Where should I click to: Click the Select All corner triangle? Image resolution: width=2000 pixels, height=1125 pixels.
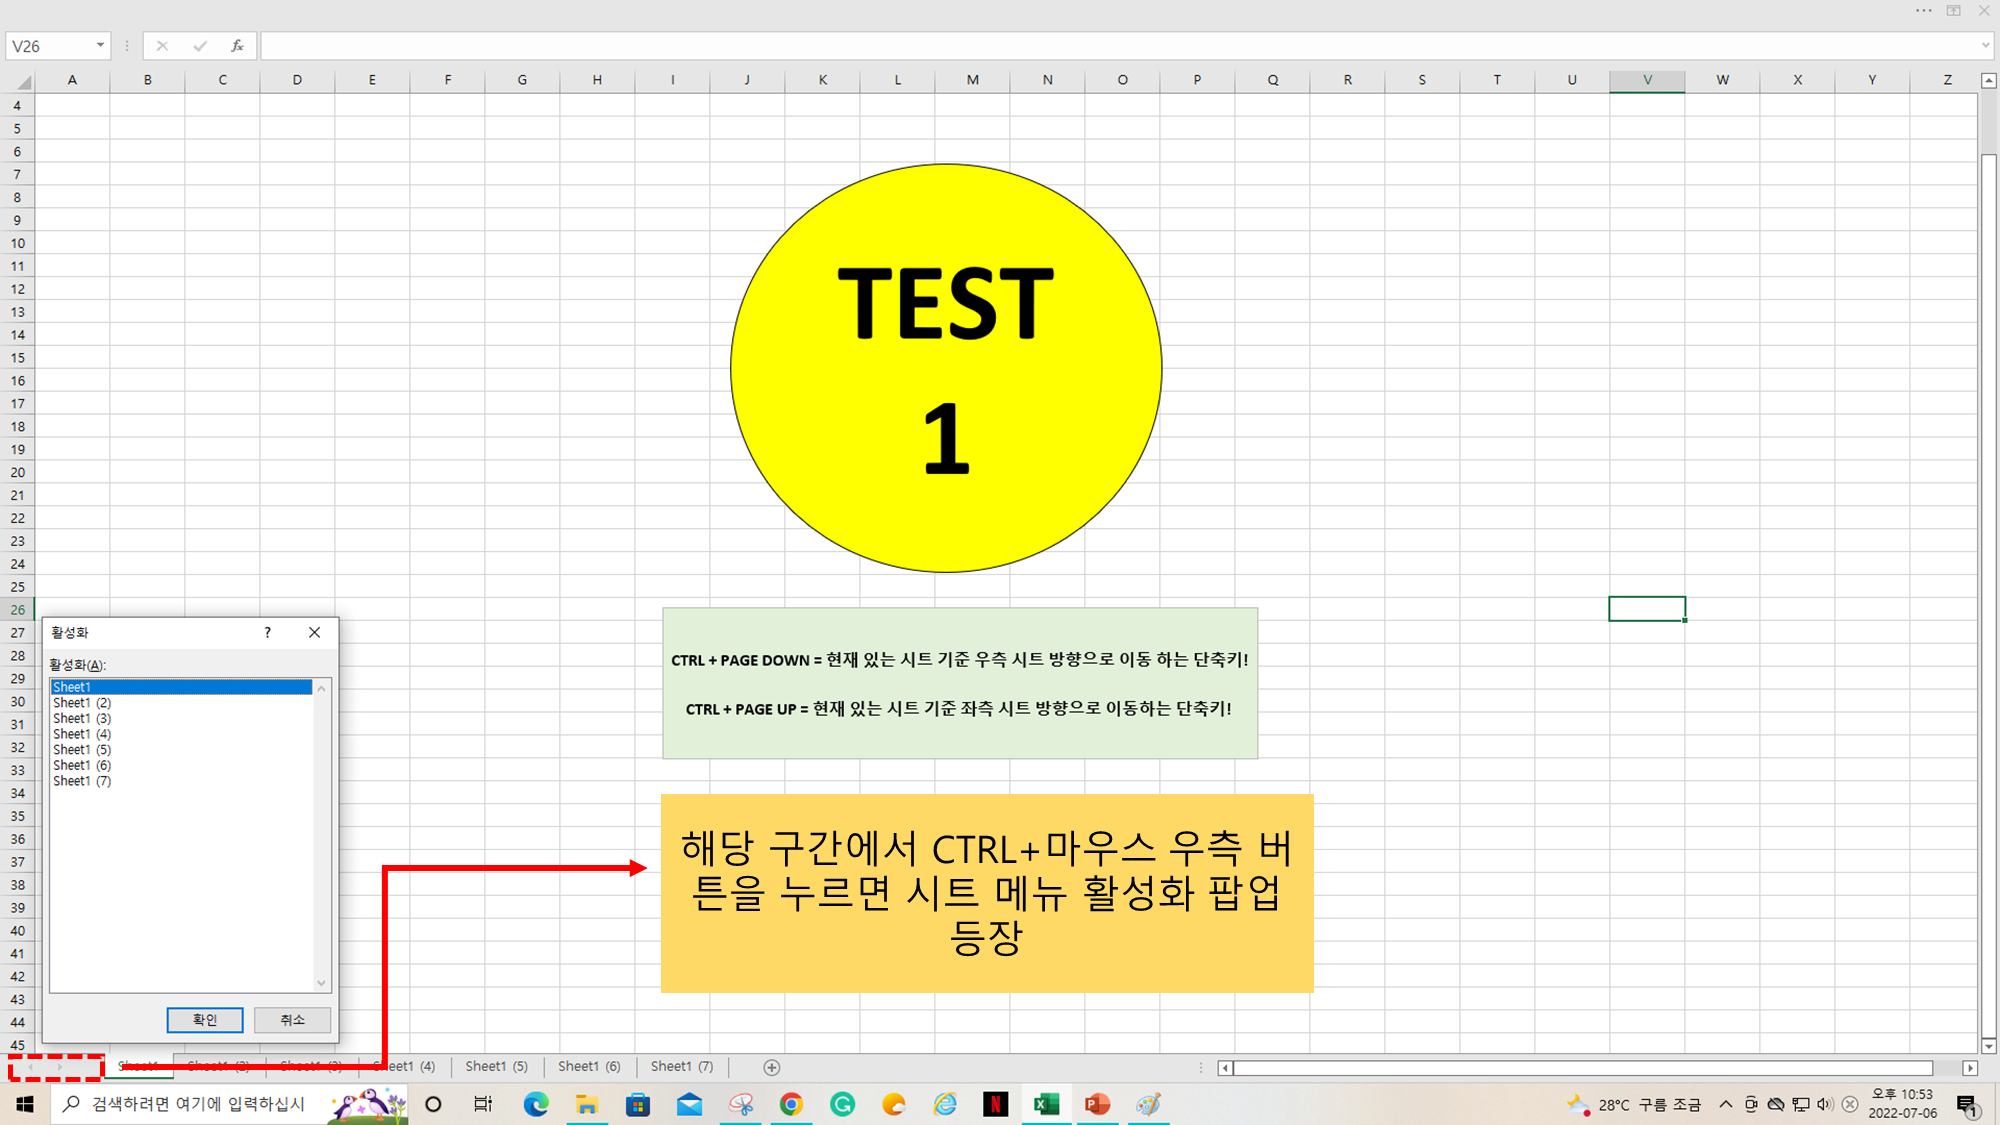pos(22,81)
